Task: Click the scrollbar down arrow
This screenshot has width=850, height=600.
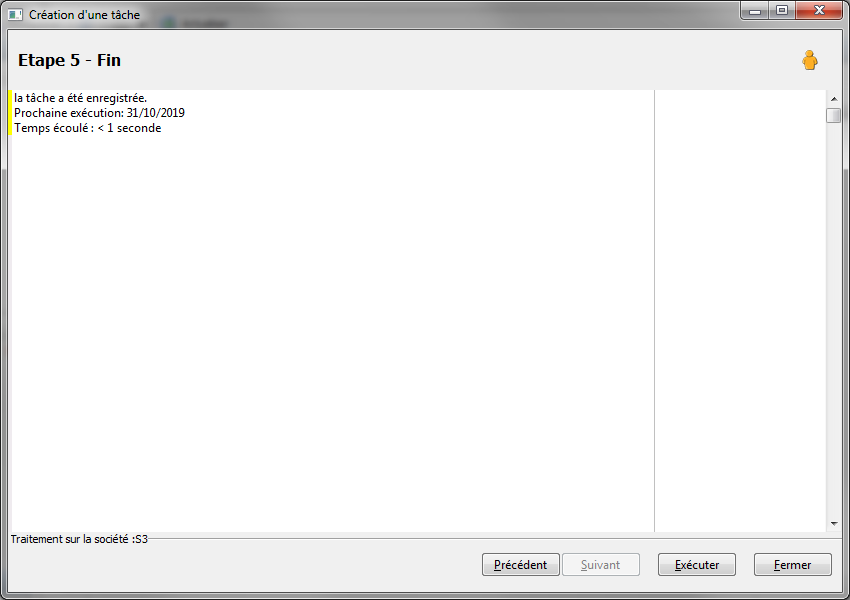Action: 834,524
